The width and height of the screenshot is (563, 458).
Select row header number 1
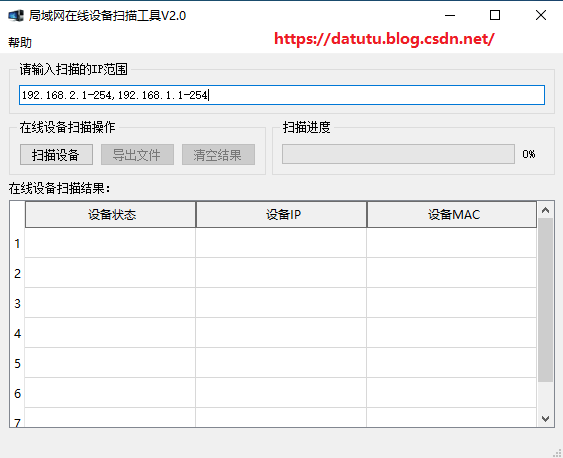point(17,244)
